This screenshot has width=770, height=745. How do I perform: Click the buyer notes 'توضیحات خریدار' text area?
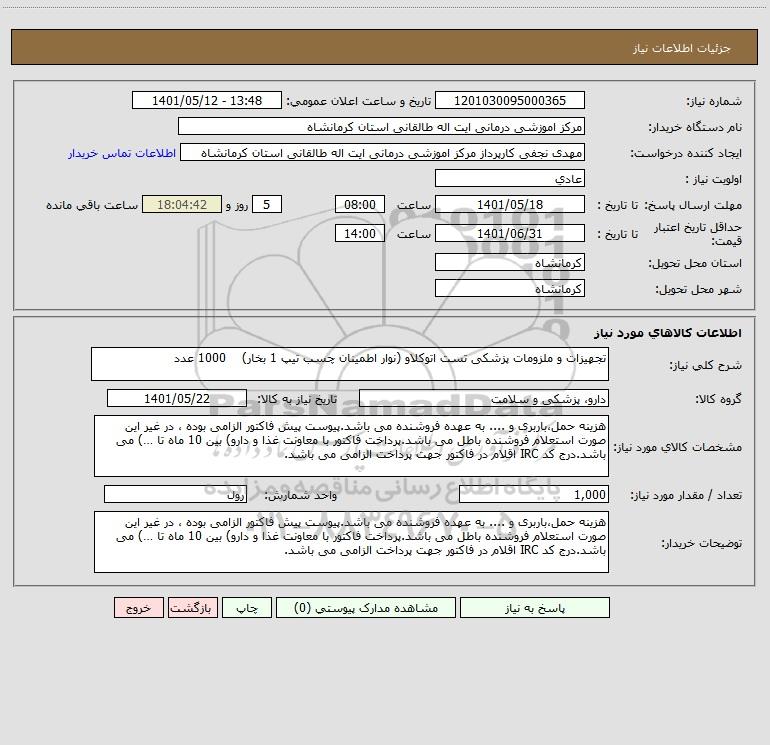(x=351, y=542)
